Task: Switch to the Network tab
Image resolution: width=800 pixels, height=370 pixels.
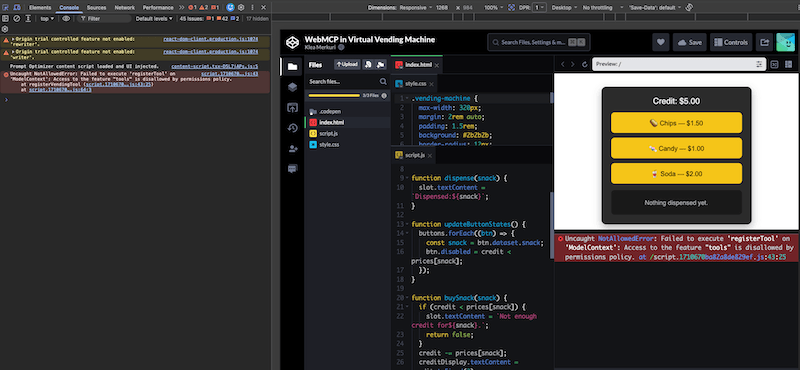Action: (124, 8)
